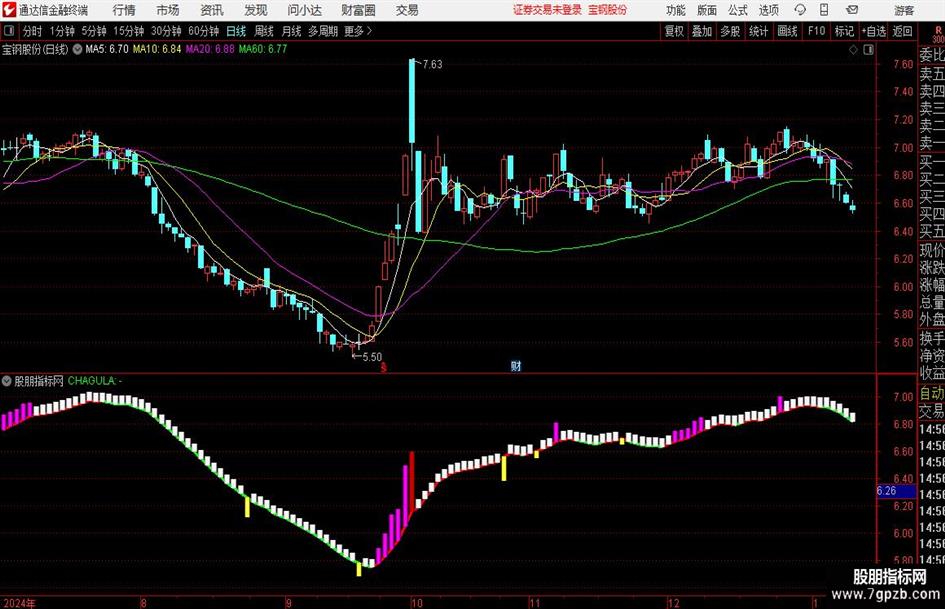Image resolution: width=945 pixels, height=609 pixels.
Task: Click the MA60: 6.77 indicator label
Action: 263,49
